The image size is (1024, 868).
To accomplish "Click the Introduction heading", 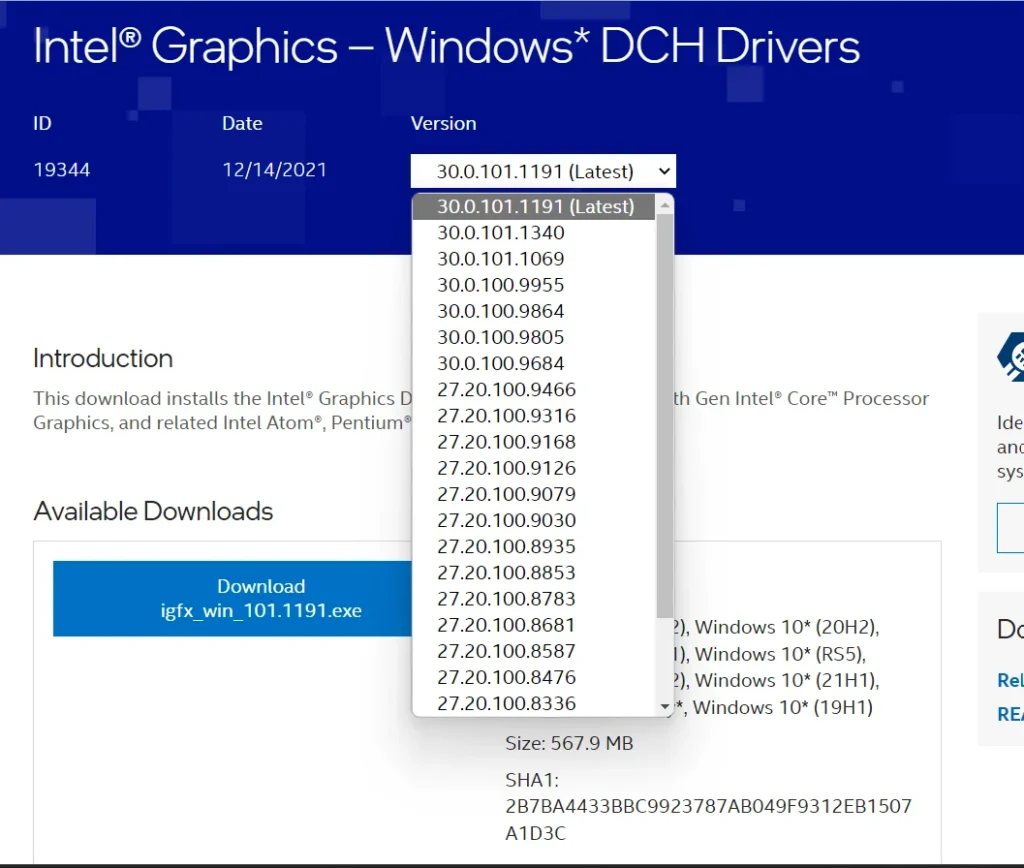I will pos(103,359).
